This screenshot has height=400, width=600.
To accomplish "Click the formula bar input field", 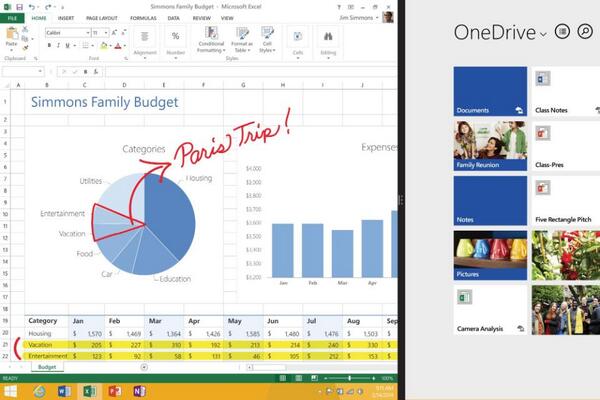I will click(251, 72).
